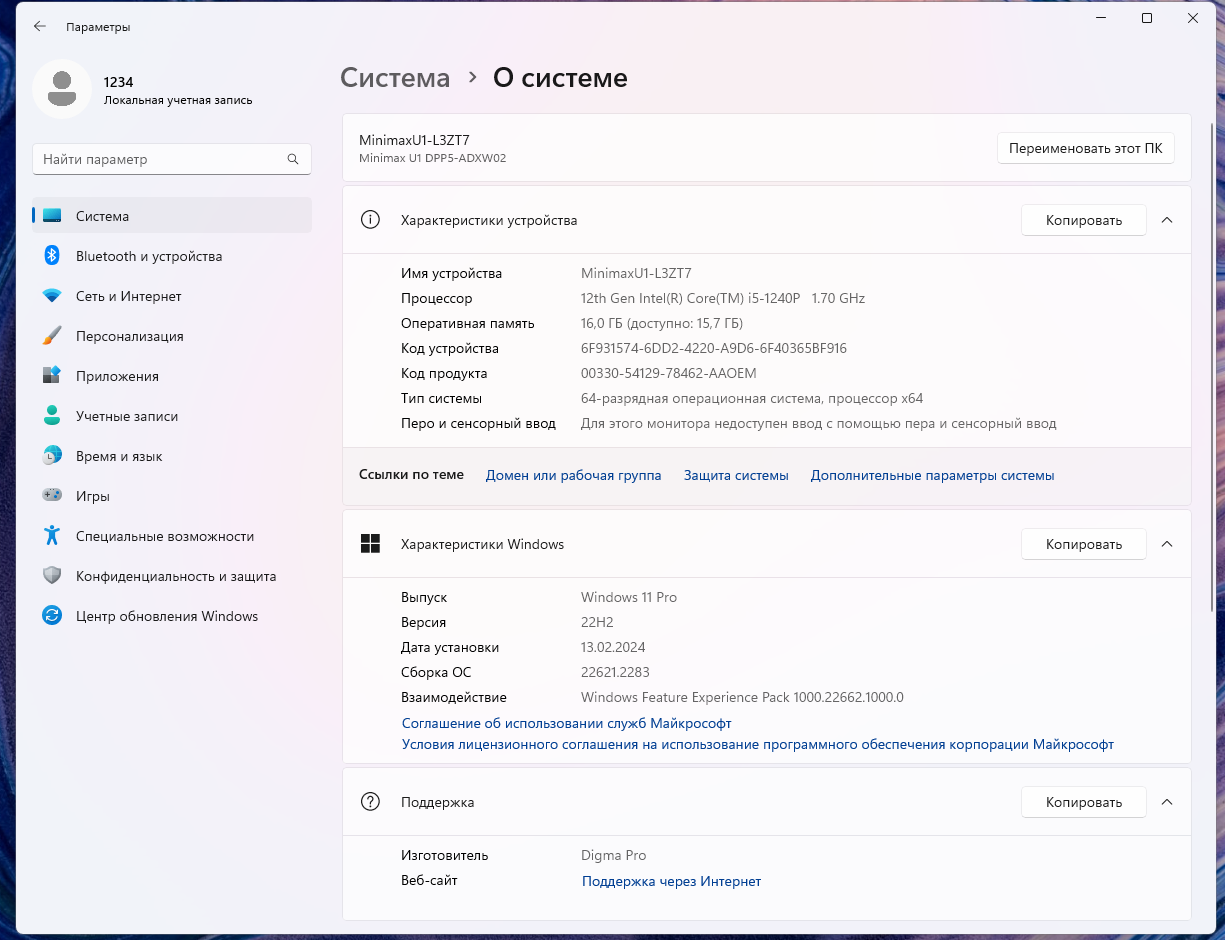Screen dimensions: 1225x940
Task: Click the Windows Update refresh icon
Action: (x=52, y=616)
